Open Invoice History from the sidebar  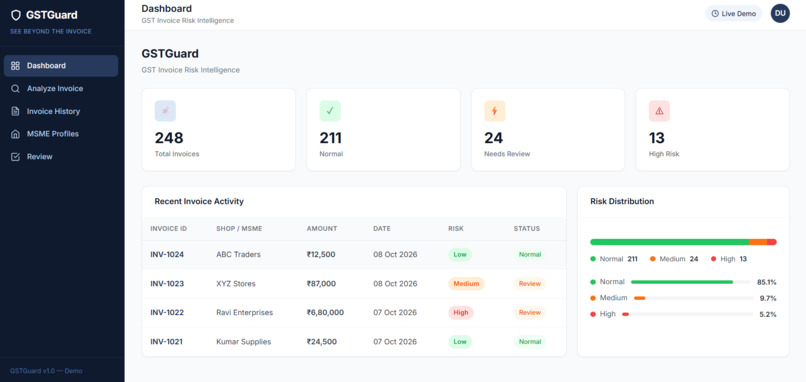point(61,111)
